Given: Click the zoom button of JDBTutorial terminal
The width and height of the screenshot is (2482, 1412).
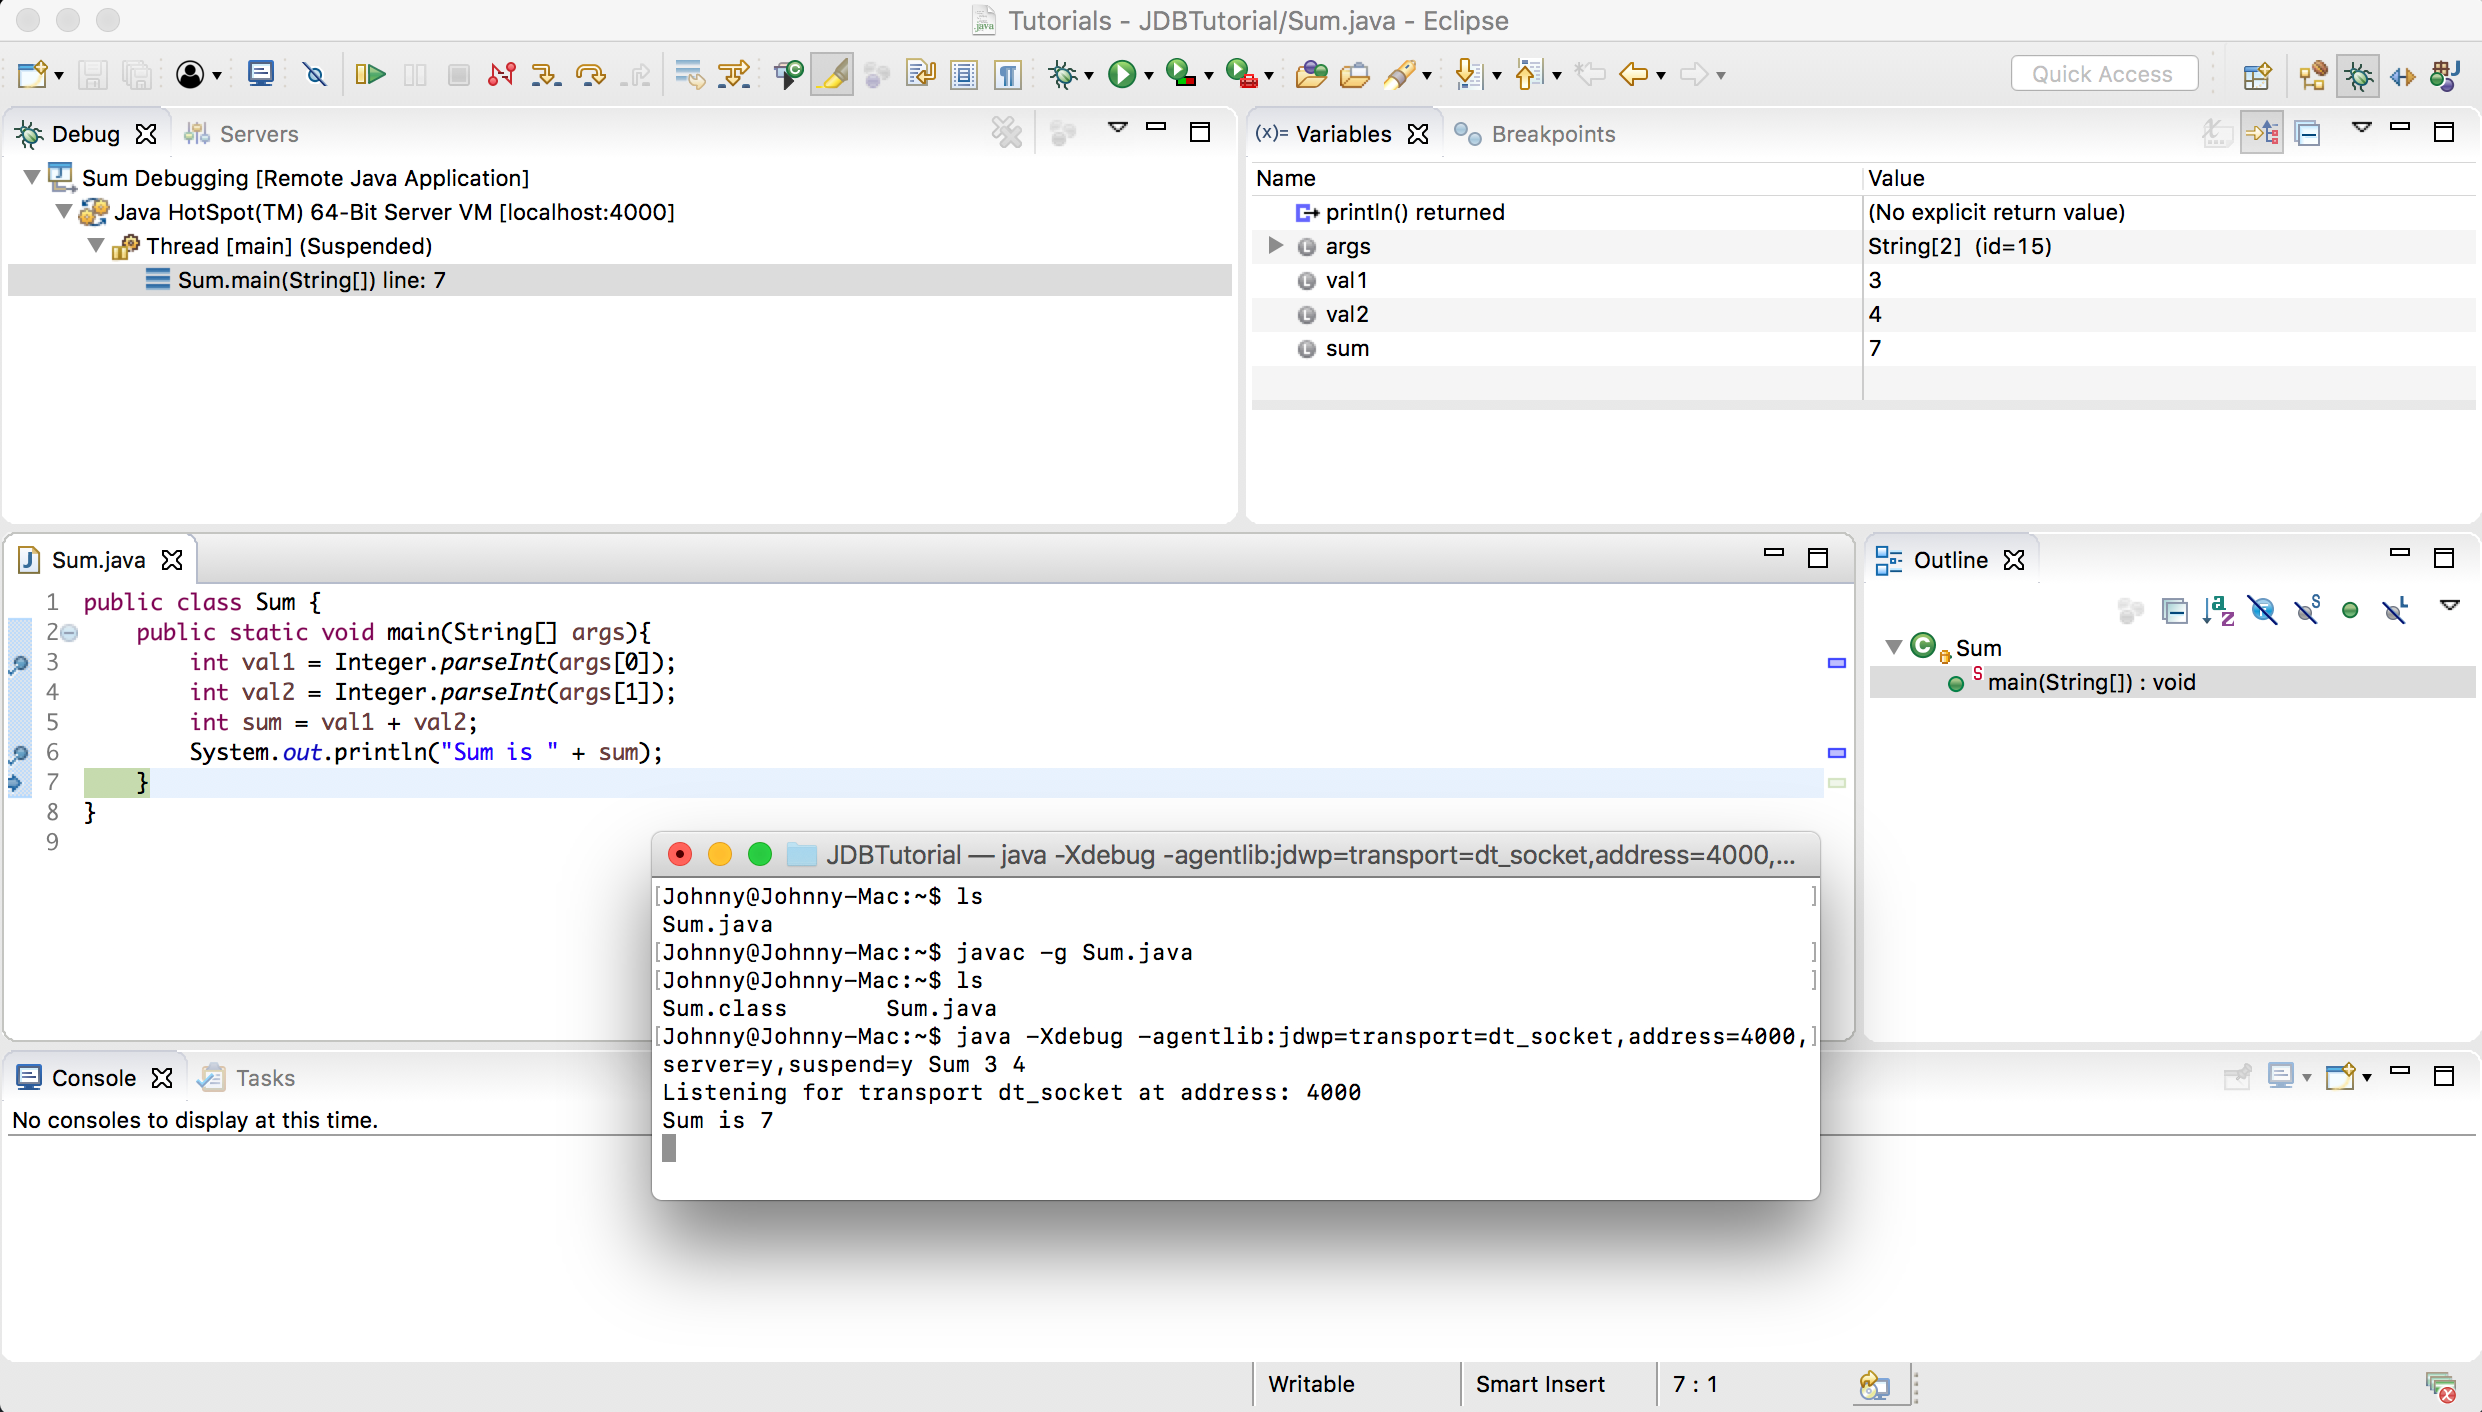Looking at the screenshot, I should 760,854.
